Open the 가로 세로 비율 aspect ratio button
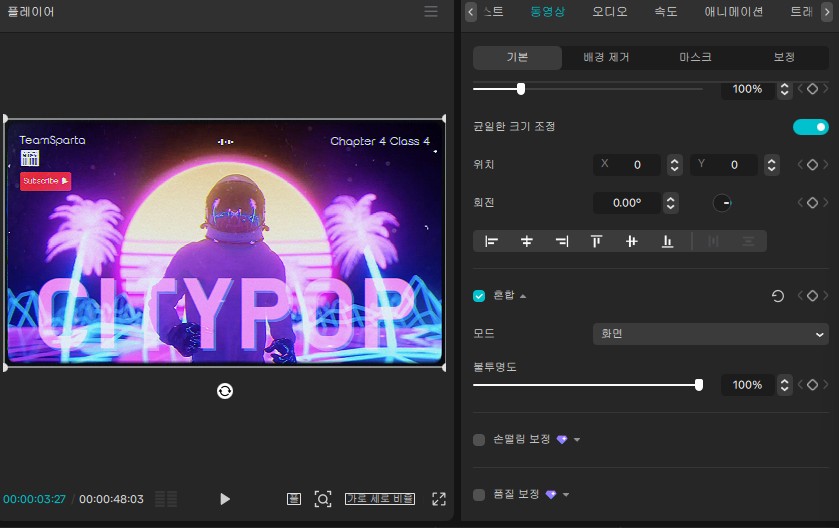 379,499
